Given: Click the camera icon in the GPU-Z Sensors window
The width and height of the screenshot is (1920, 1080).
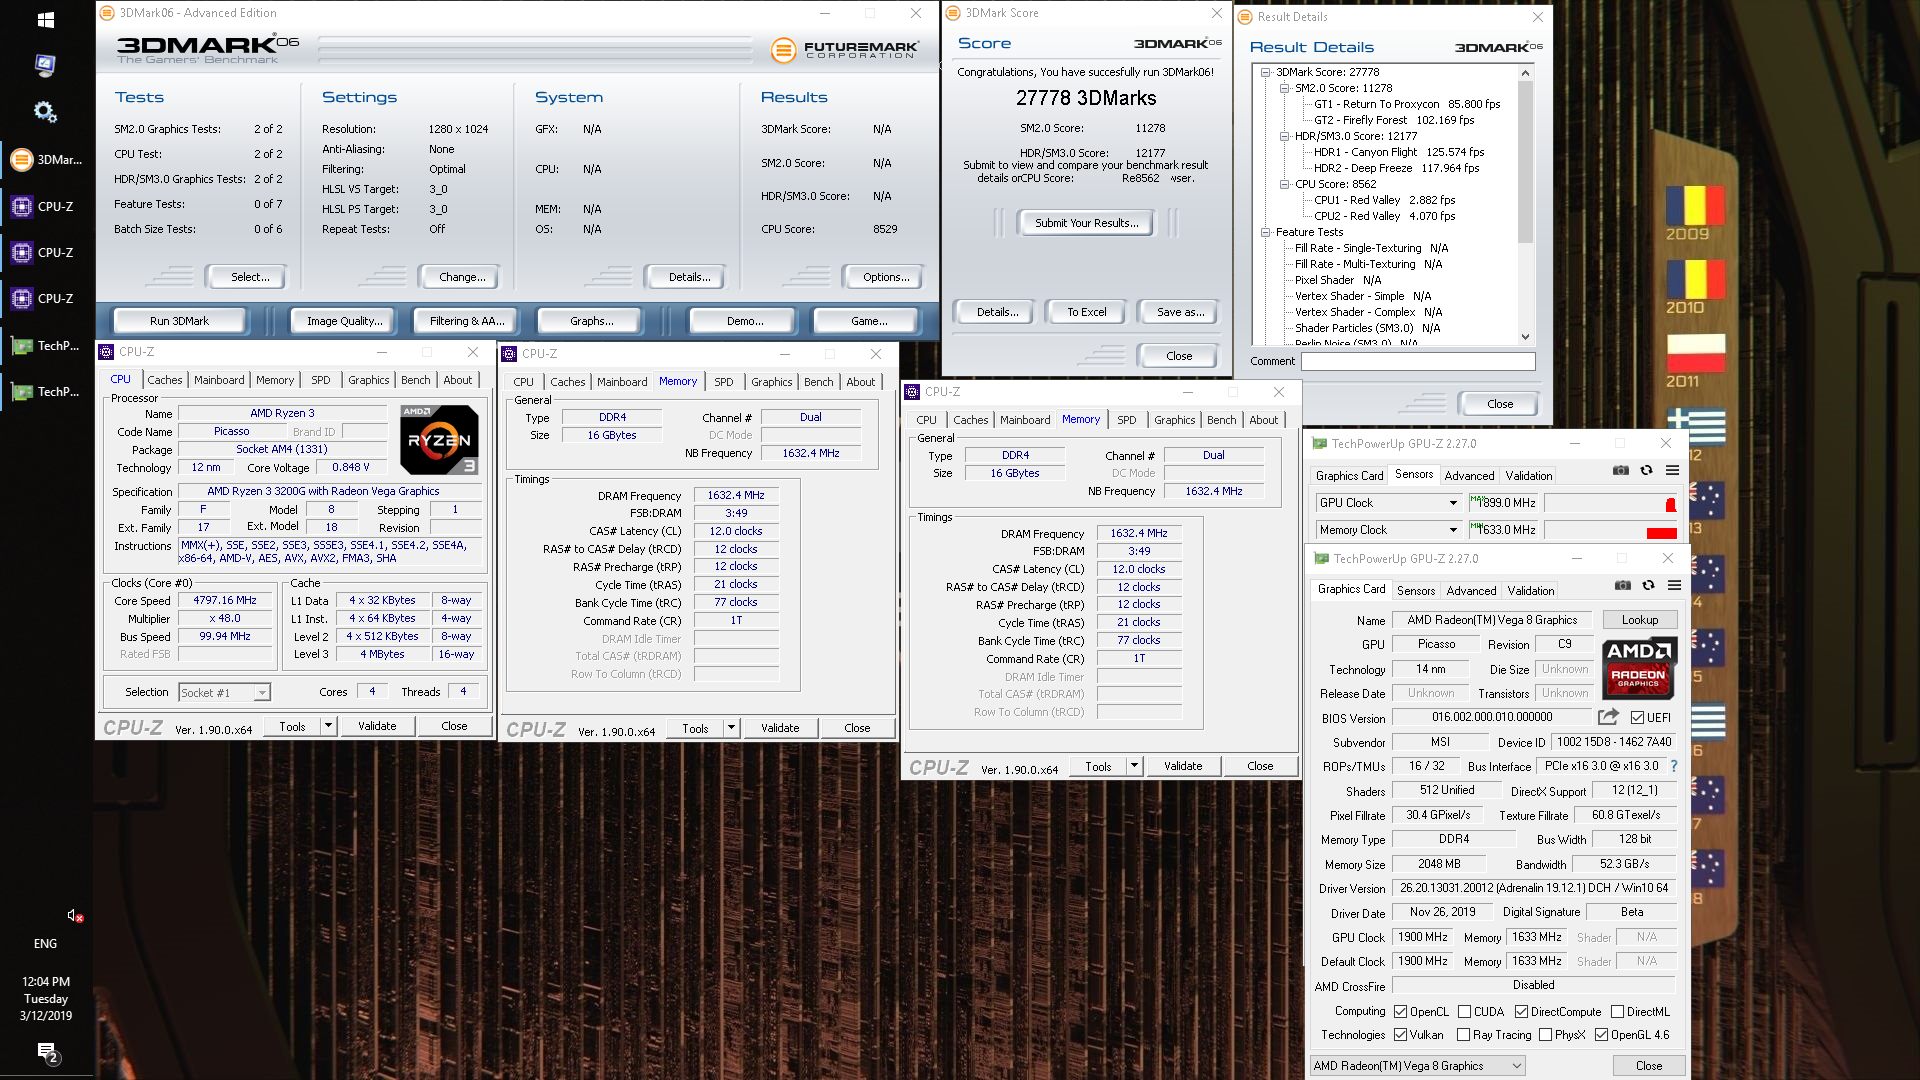Looking at the screenshot, I should [x=1620, y=470].
